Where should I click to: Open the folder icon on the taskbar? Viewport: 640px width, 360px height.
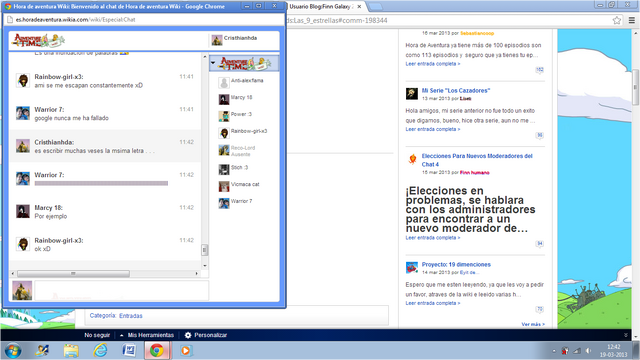pyautogui.click(x=71, y=351)
